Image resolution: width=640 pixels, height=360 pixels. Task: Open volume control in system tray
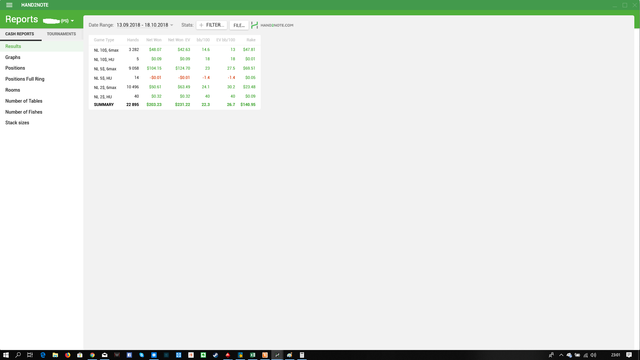[x=593, y=355]
